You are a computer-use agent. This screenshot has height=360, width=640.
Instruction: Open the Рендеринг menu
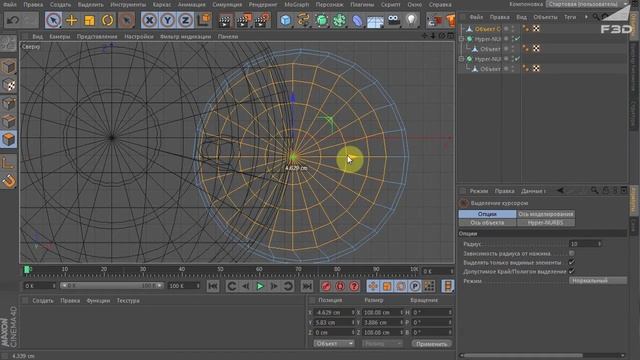coord(263,4)
